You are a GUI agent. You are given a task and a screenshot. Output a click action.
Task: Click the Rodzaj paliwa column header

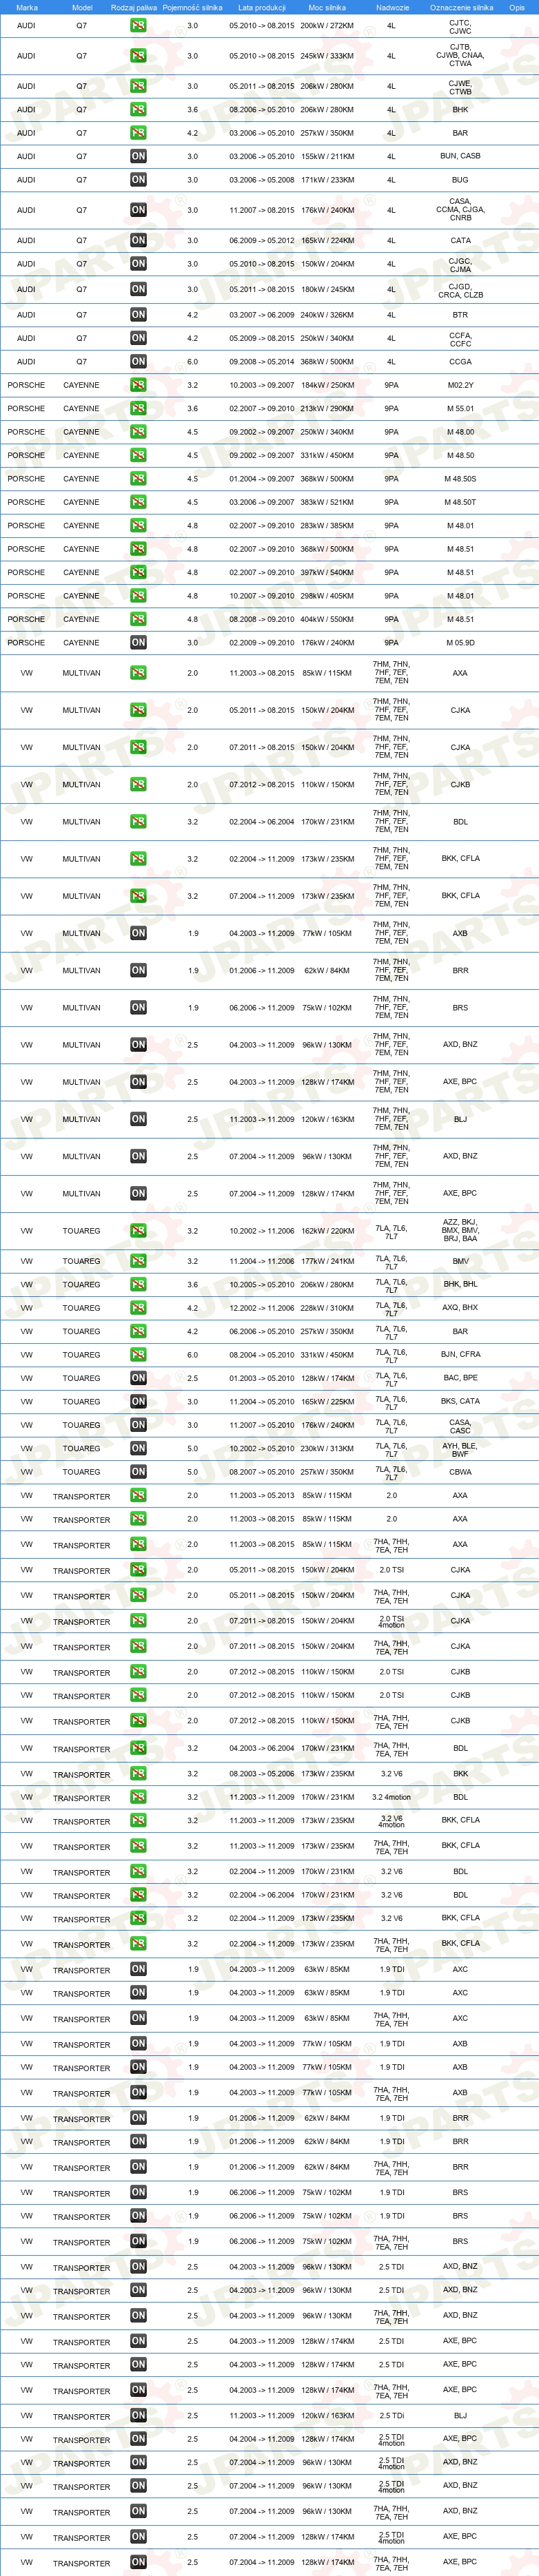[134, 7]
